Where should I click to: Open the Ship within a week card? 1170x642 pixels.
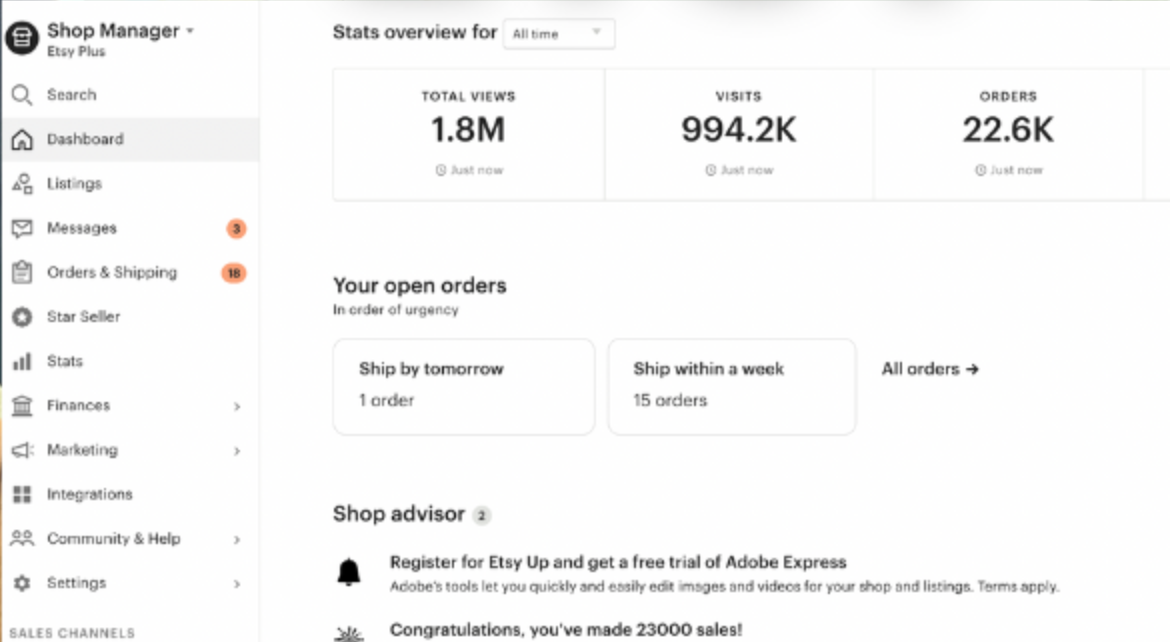point(732,387)
